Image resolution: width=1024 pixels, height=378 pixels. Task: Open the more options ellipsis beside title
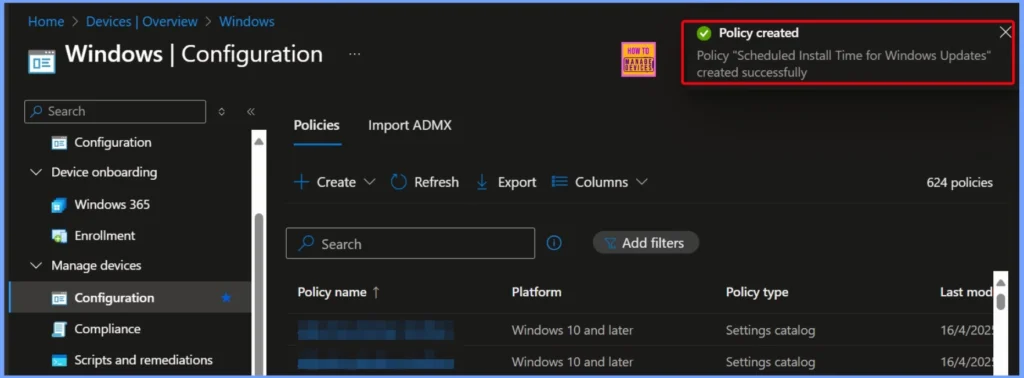tap(355, 54)
